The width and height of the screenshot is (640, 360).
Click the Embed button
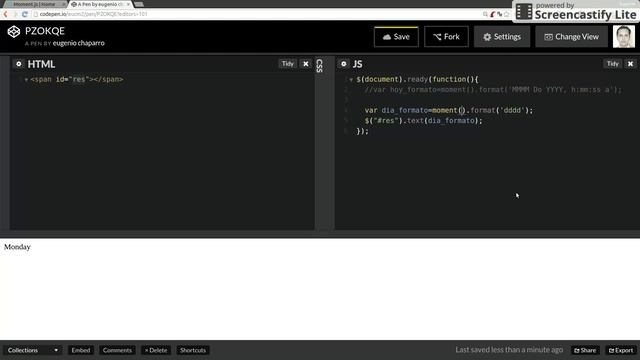click(x=81, y=350)
